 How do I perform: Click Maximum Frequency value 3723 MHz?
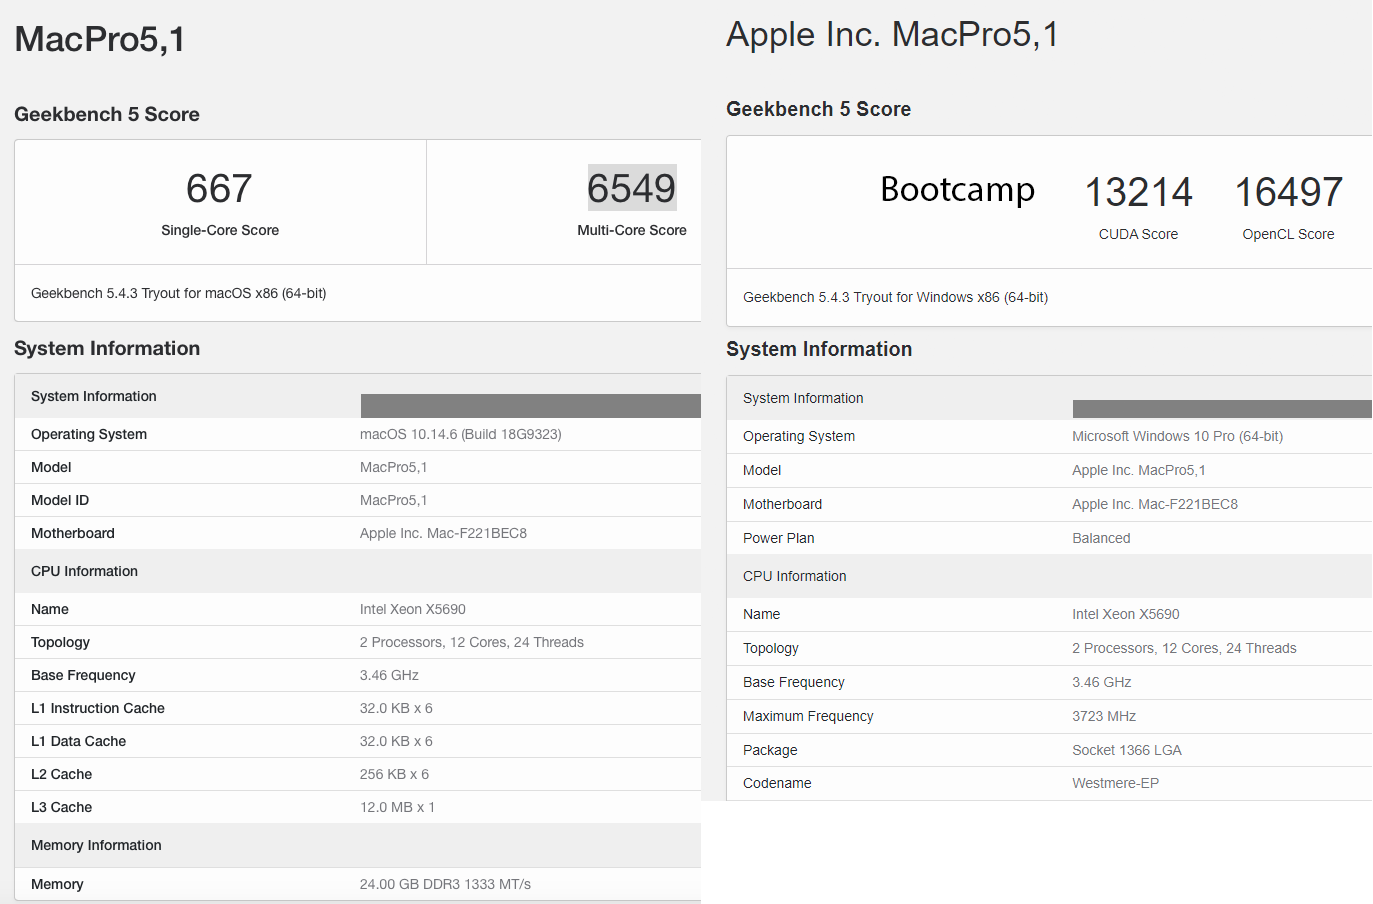[x=1104, y=716]
